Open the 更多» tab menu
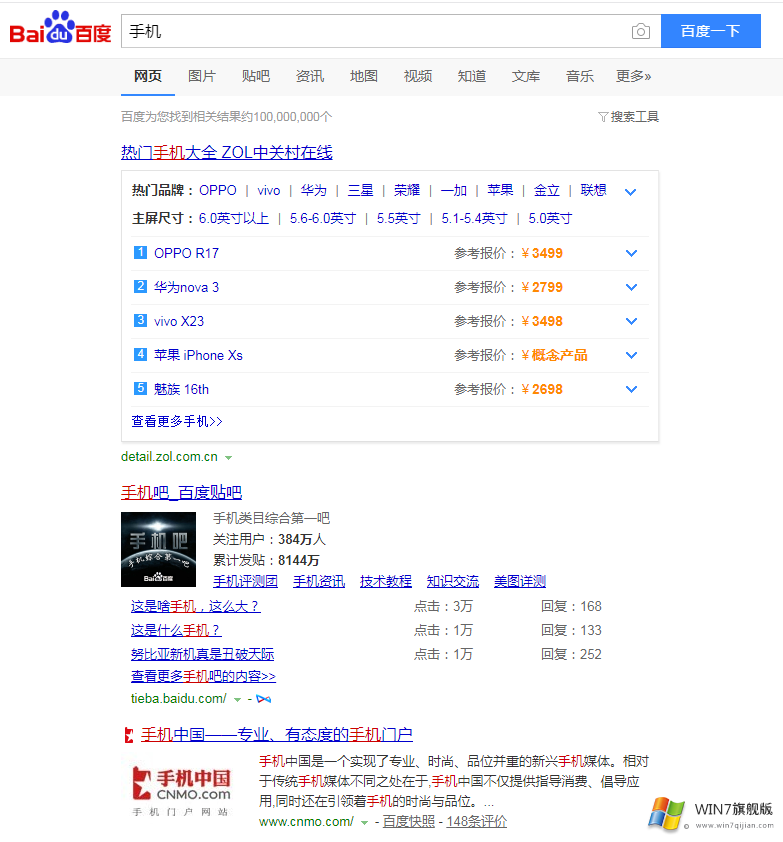Image resolution: width=783 pixels, height=842 pixels. tap(634, 76)
